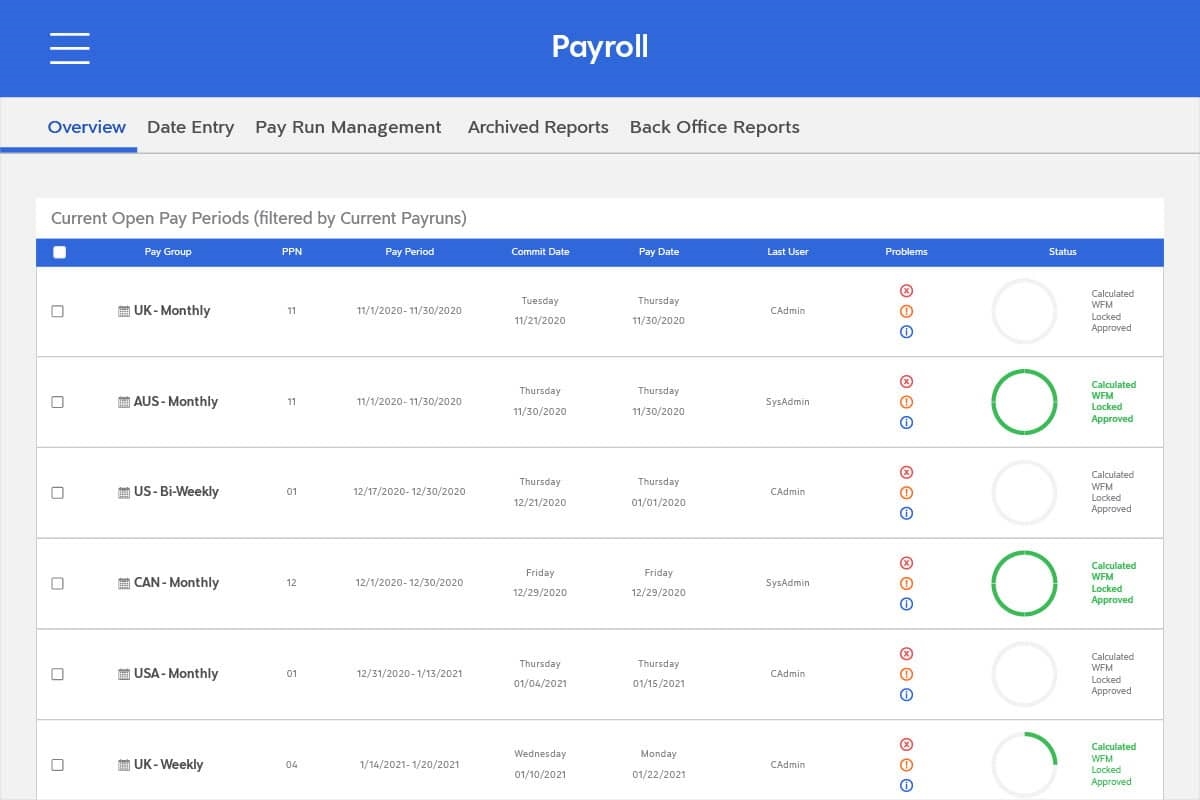Tick the USA - Monthly row checkbox

click(57, 674)
